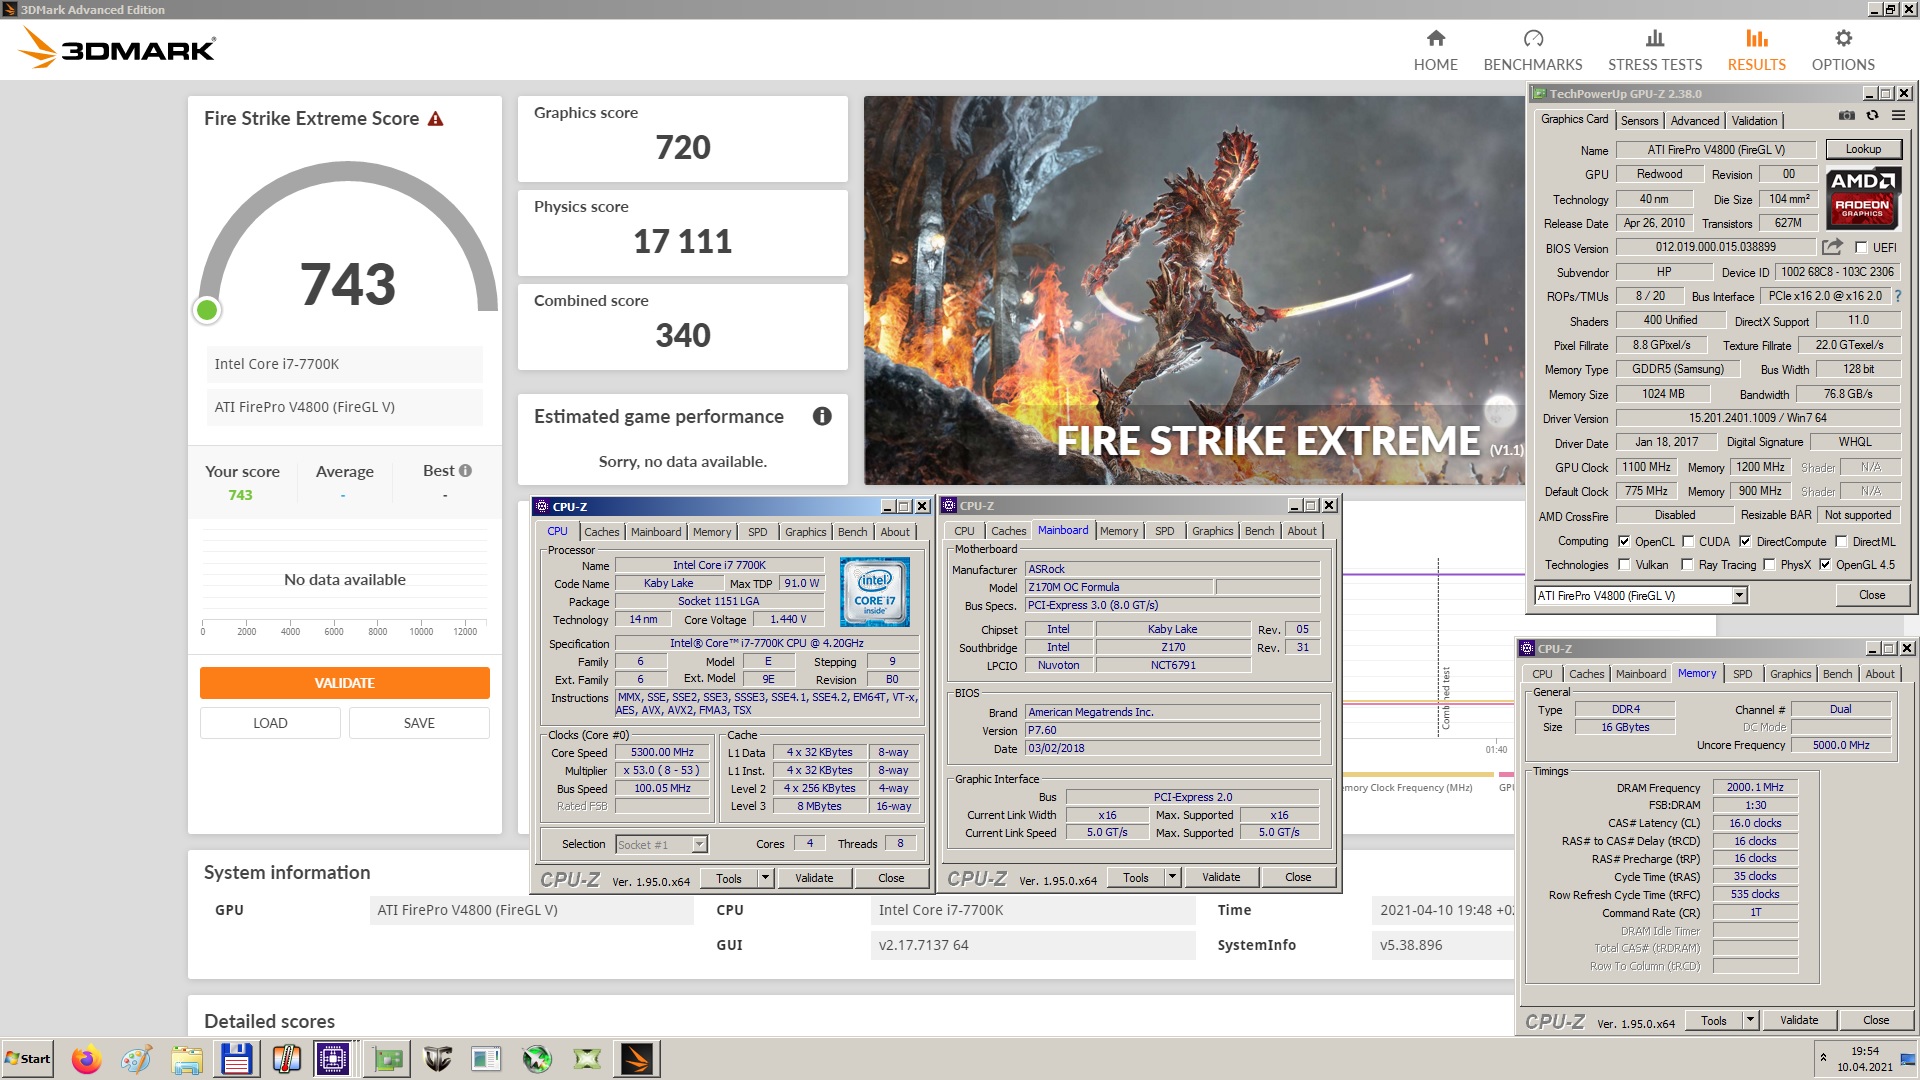Click the 3DMark taskbar icon
This screenshot has width=1920, height=1080.
(637, 1059)
